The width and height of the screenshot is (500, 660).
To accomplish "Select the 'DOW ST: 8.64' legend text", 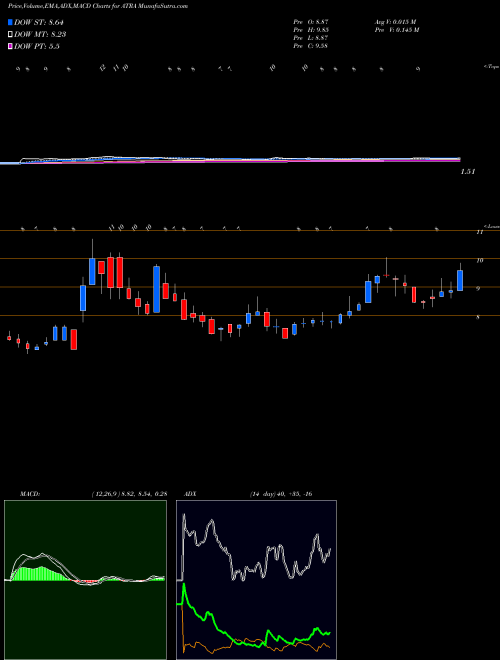I will point(41,22).
